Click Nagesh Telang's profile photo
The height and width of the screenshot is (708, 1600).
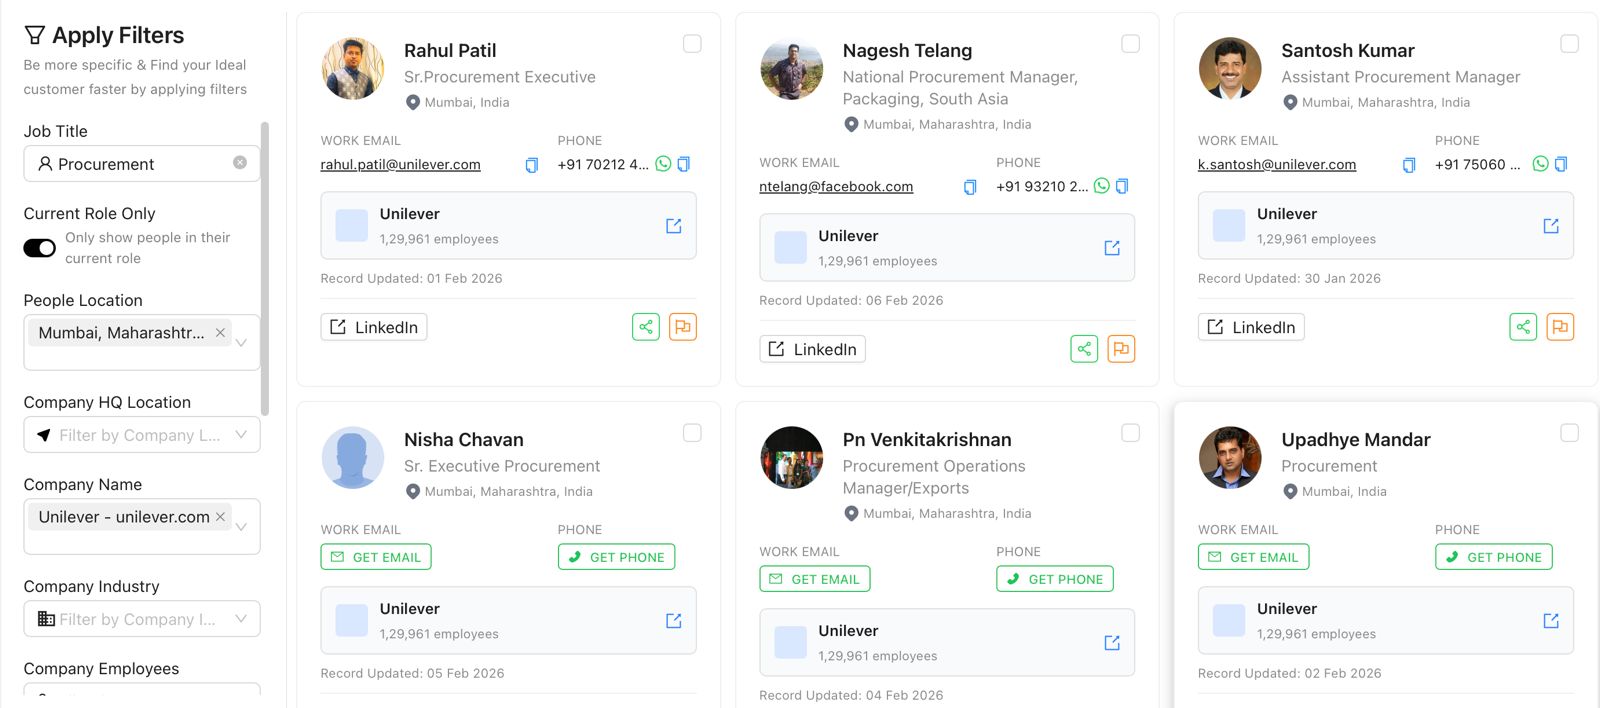click(792, 69)
